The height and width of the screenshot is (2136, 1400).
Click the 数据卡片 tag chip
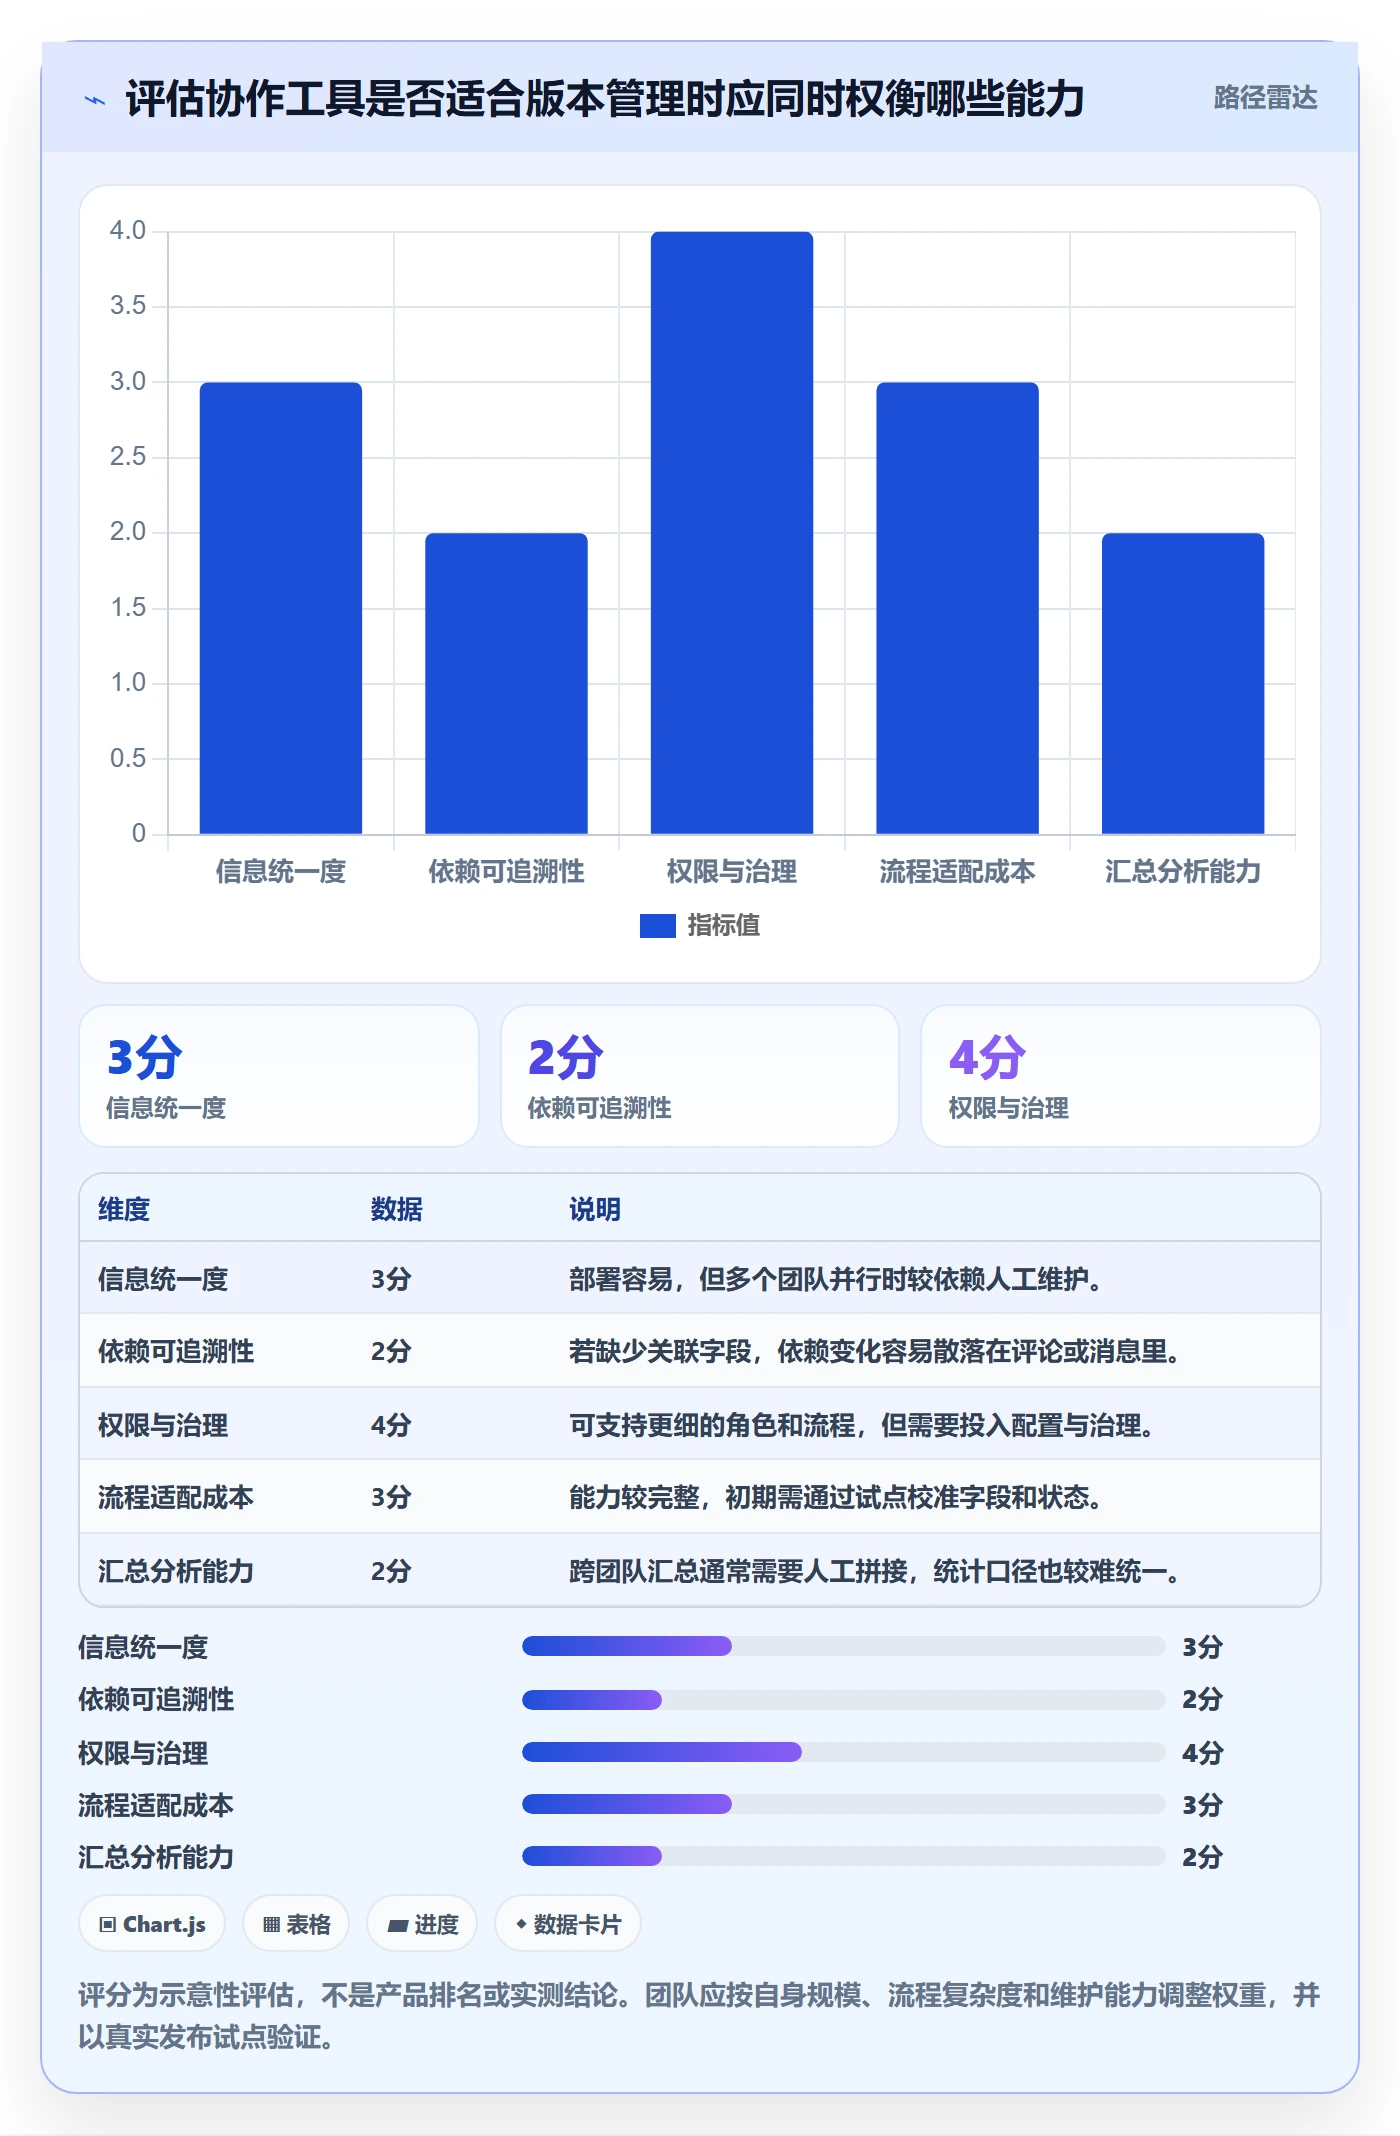point(567,1924)
